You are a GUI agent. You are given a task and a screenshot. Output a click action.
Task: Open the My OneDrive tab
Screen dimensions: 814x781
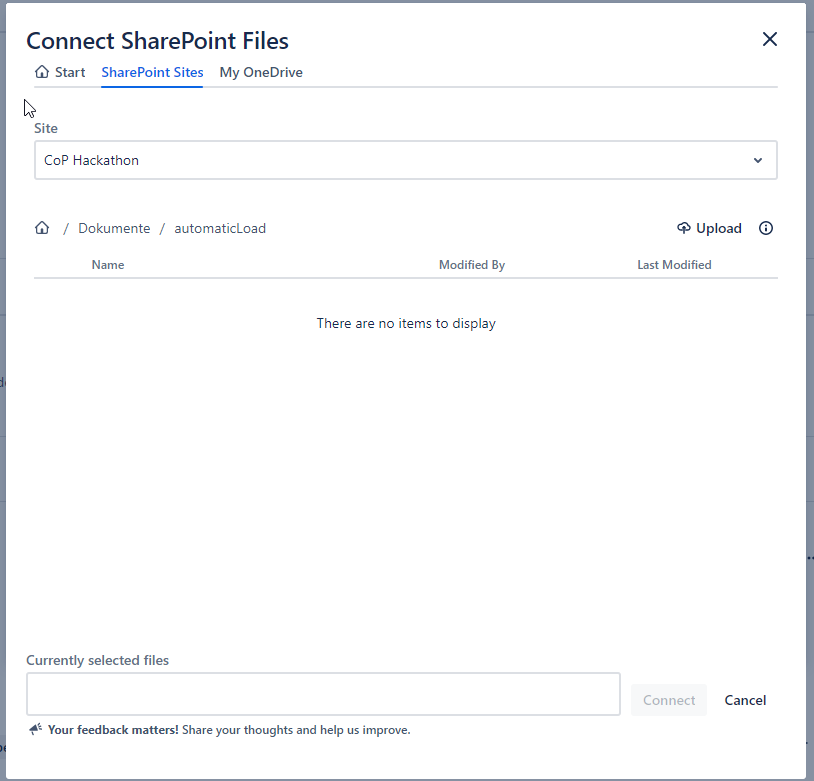(261, 72)
